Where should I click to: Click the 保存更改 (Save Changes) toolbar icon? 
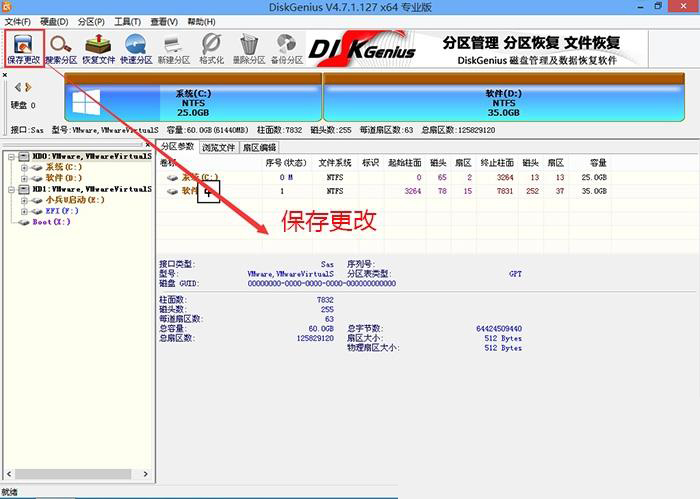[24, 47]
